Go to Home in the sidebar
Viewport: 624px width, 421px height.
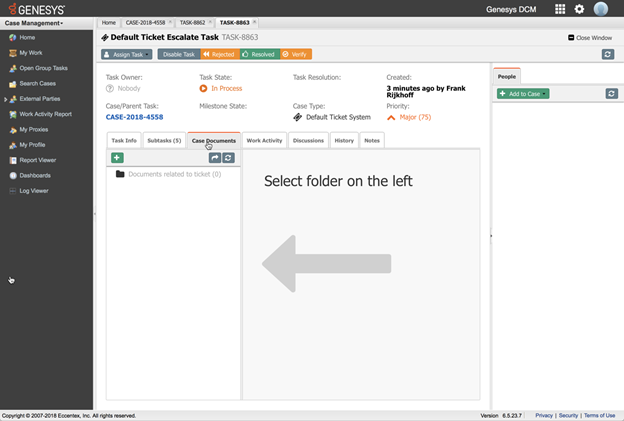(x=27, y=37)
